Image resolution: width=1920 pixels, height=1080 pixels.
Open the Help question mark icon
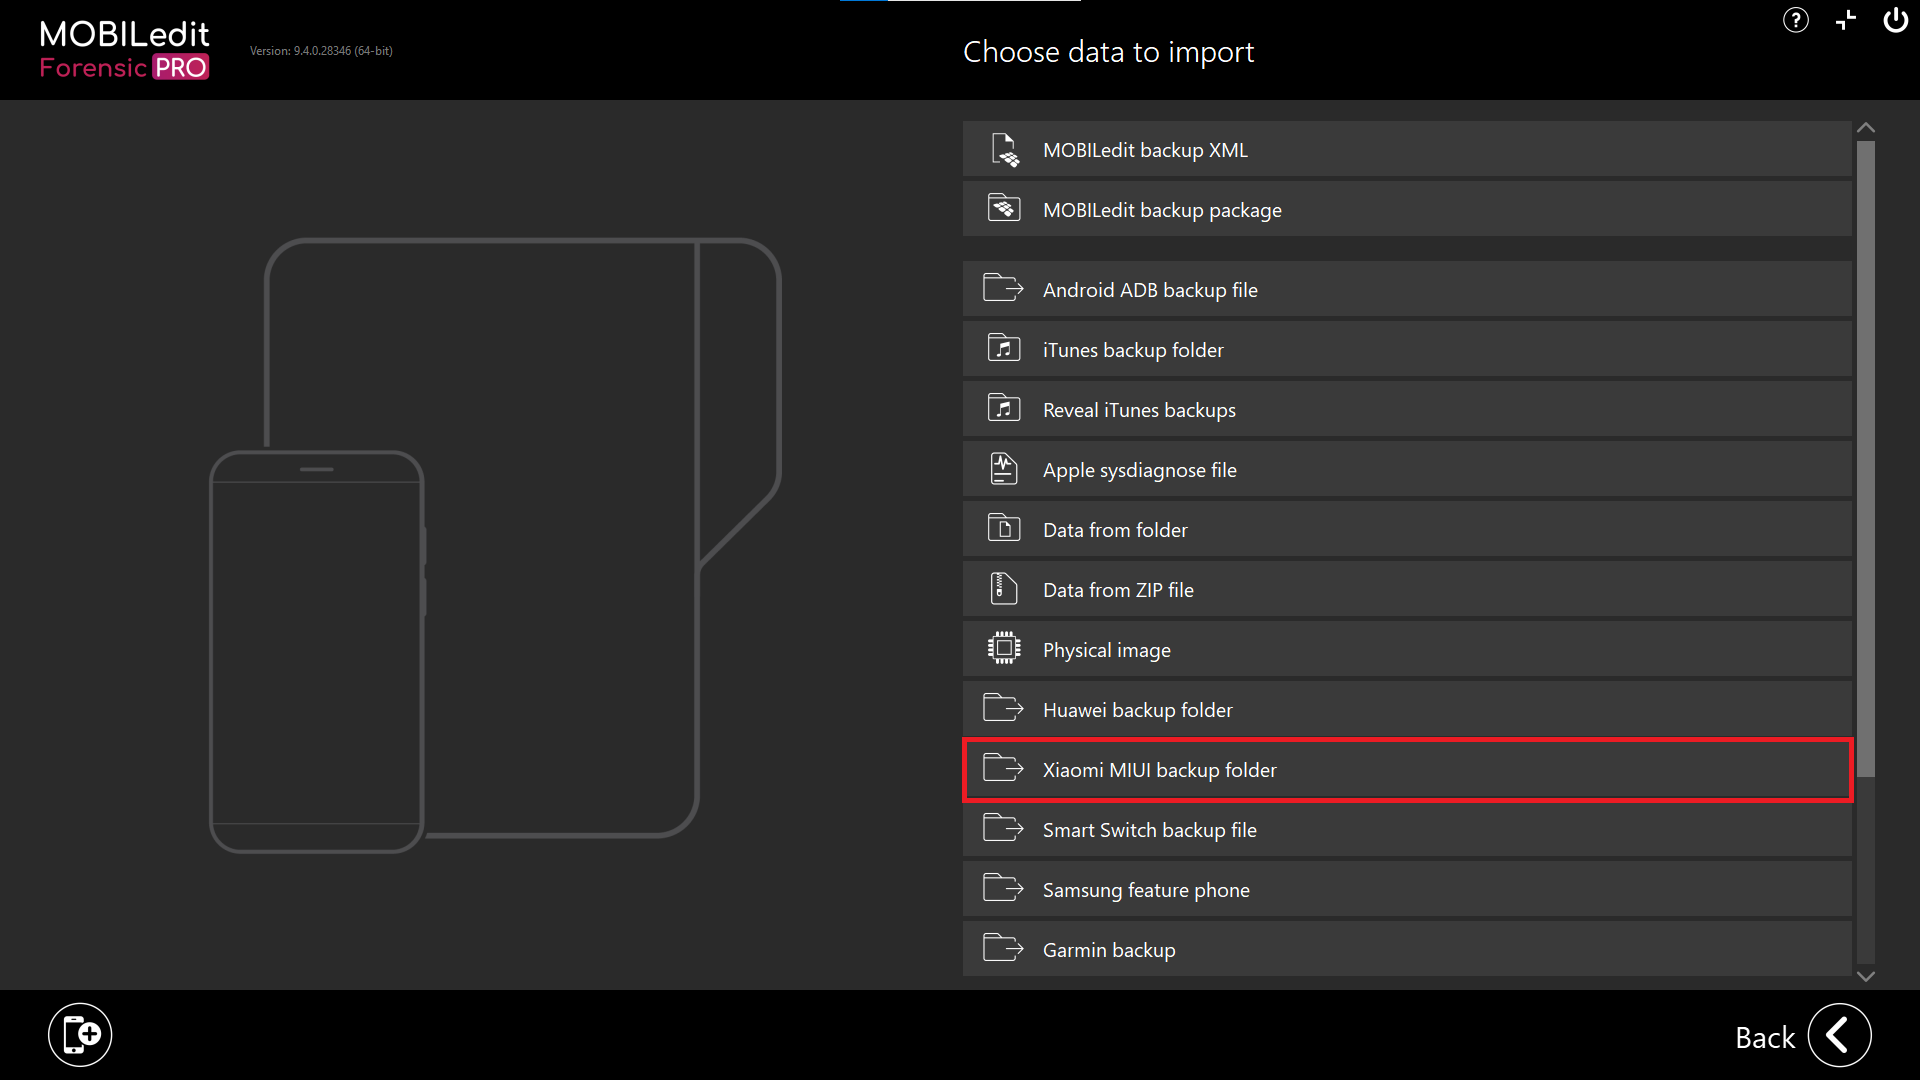pos(1795,20)
